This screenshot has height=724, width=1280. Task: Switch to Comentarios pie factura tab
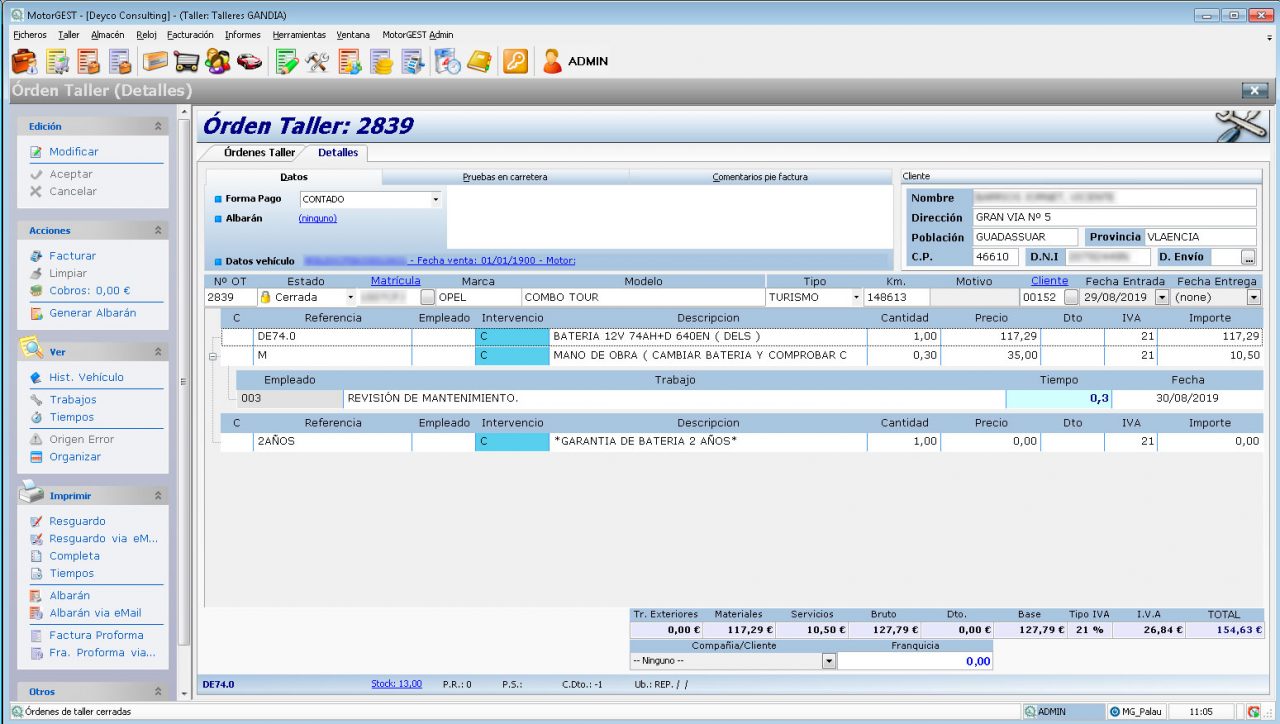760,177
